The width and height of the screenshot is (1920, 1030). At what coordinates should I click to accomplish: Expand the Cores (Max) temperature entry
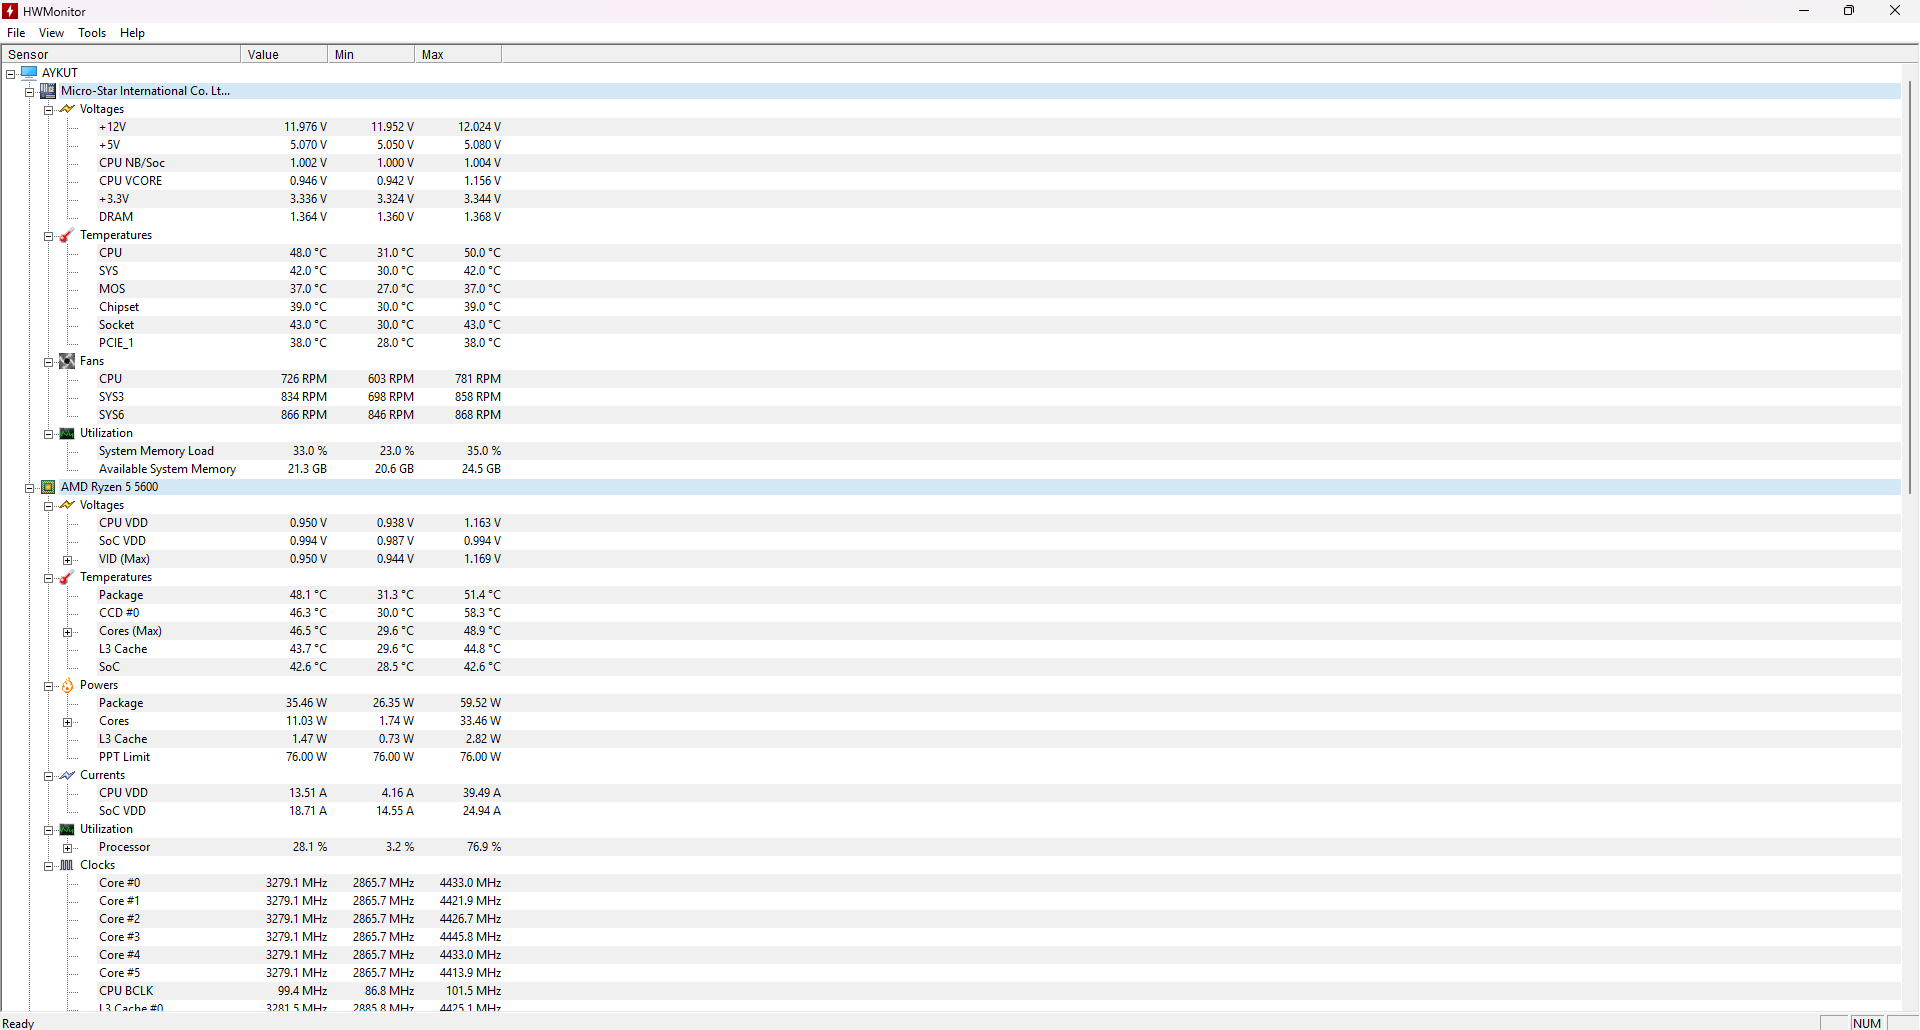point(67,632)
